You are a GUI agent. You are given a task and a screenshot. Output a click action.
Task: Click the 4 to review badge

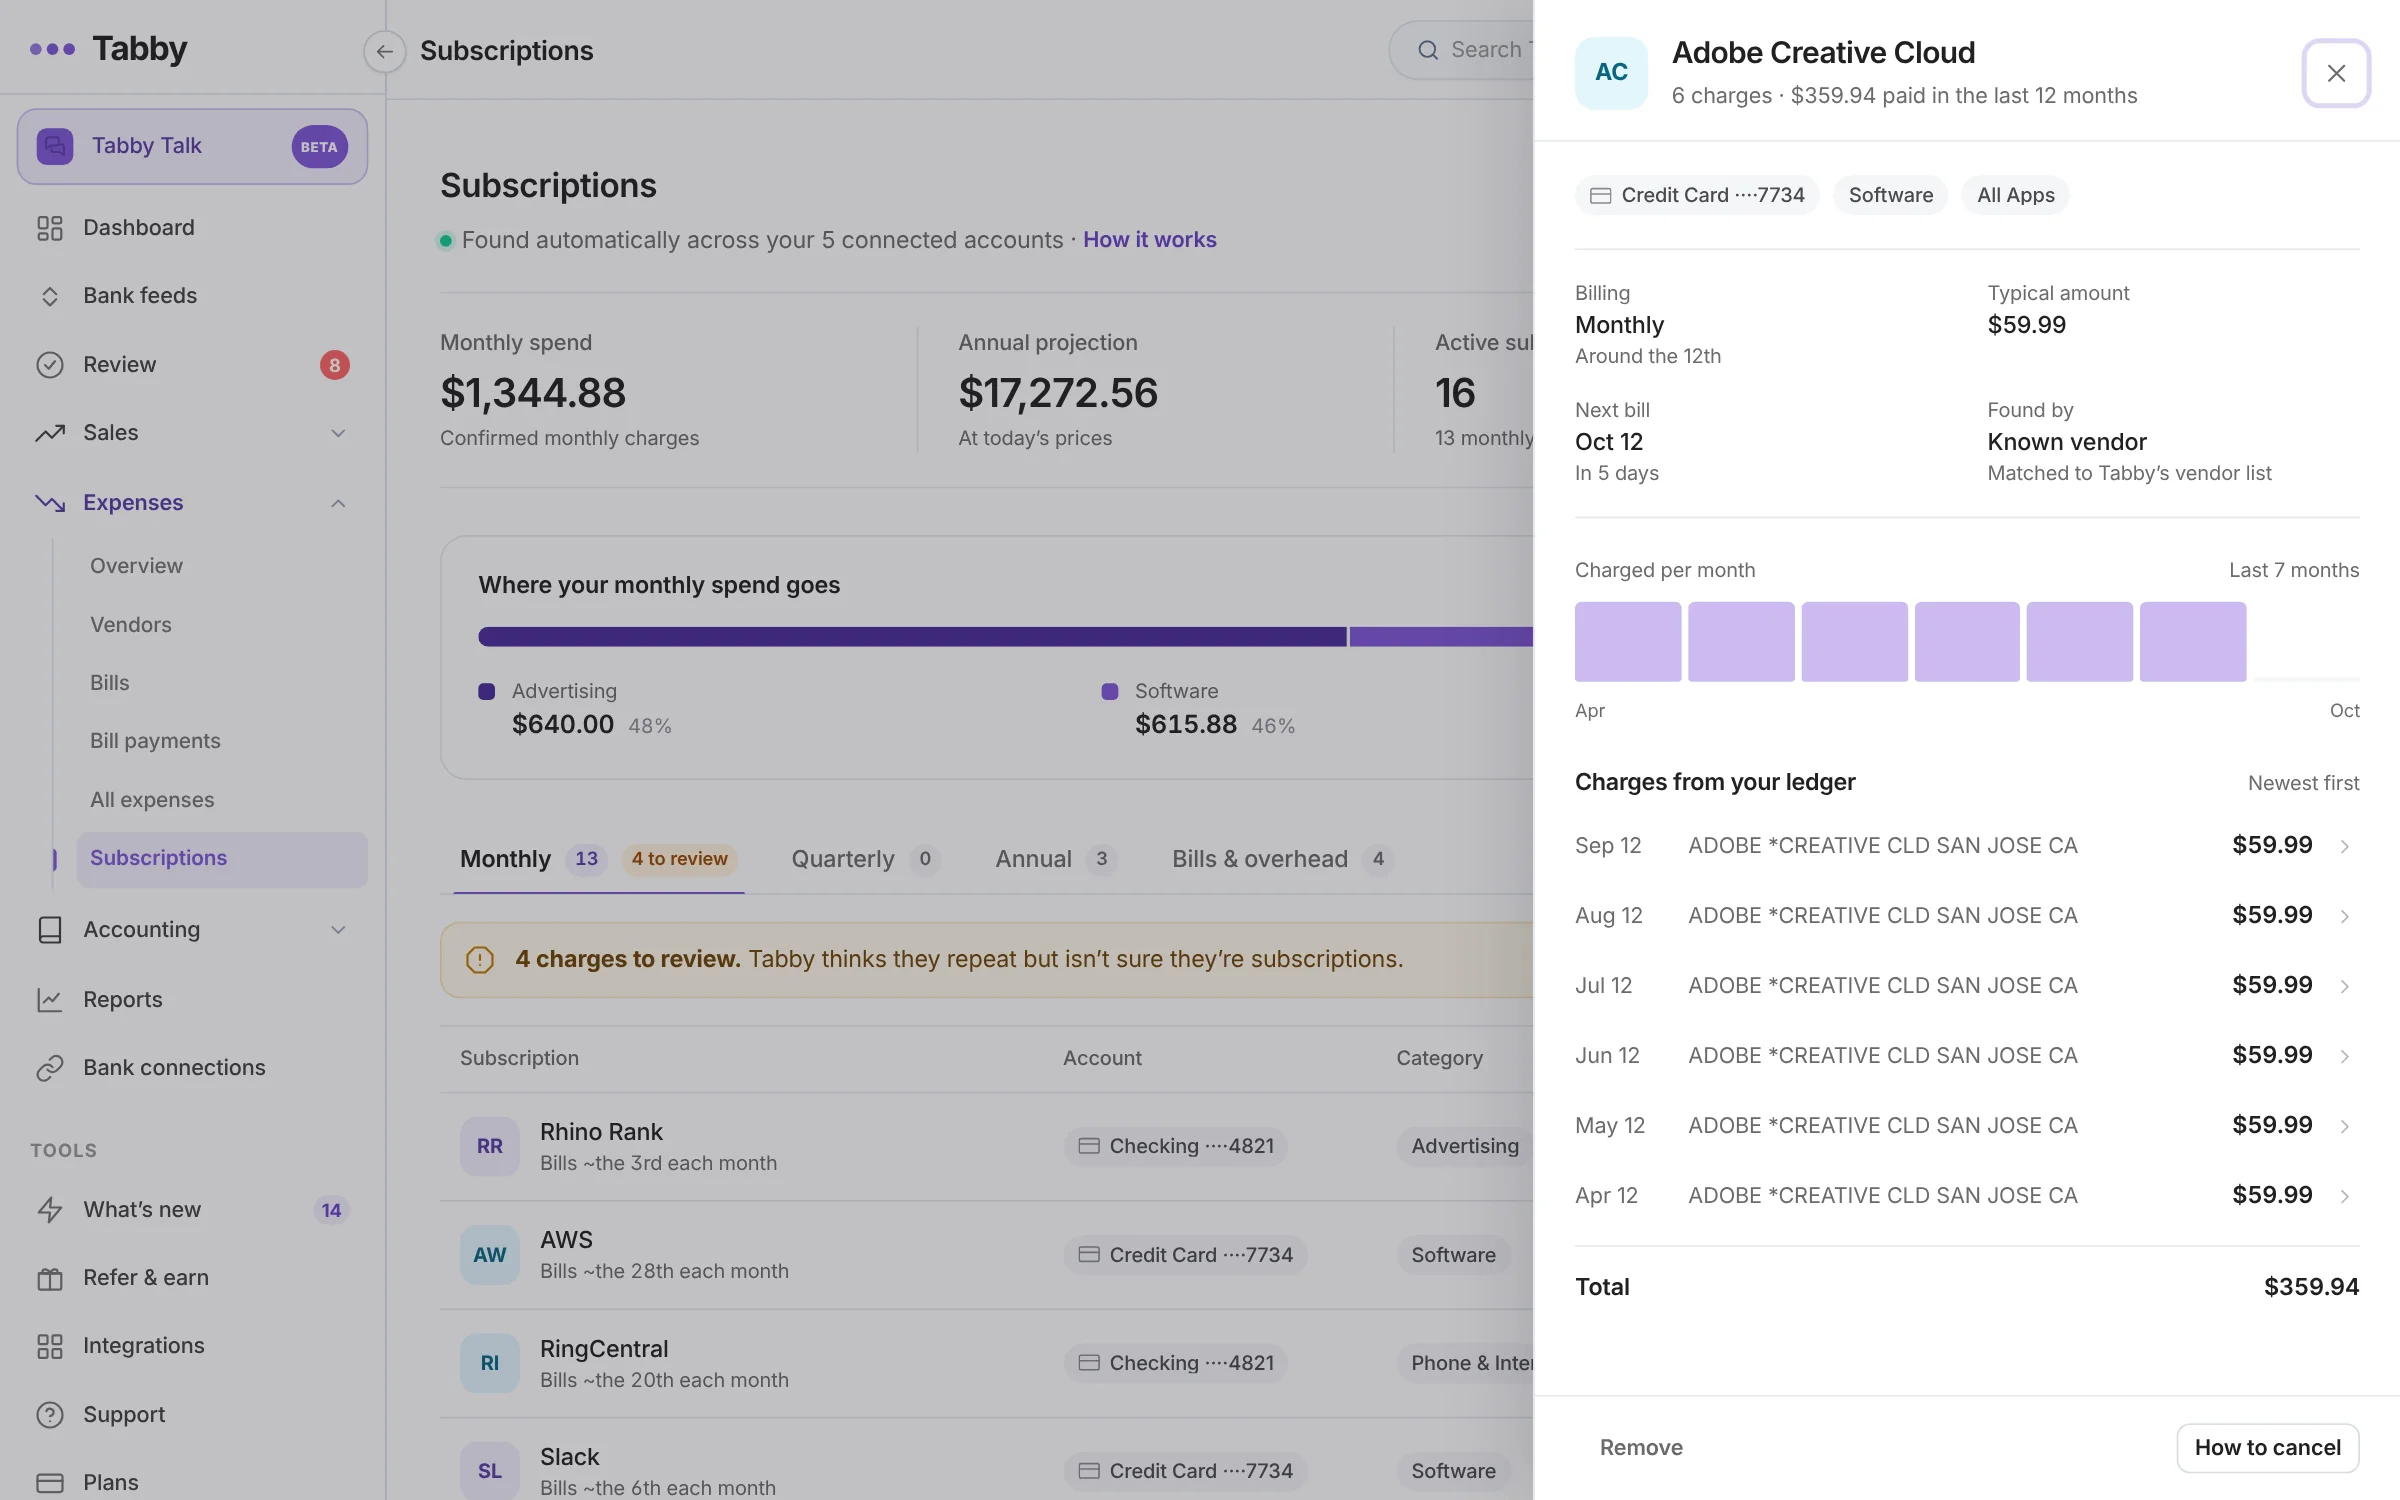(680, 859)
